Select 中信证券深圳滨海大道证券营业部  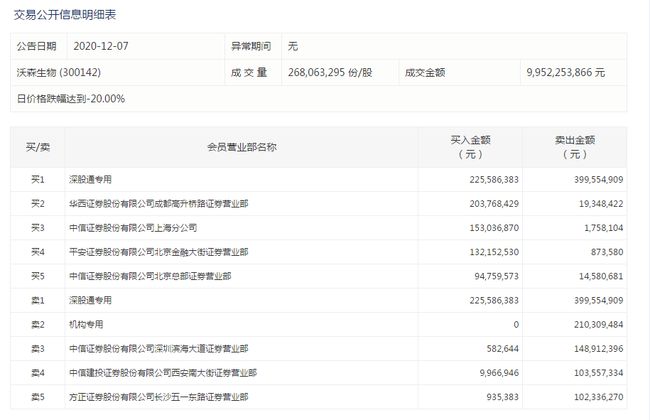[159, 349]
